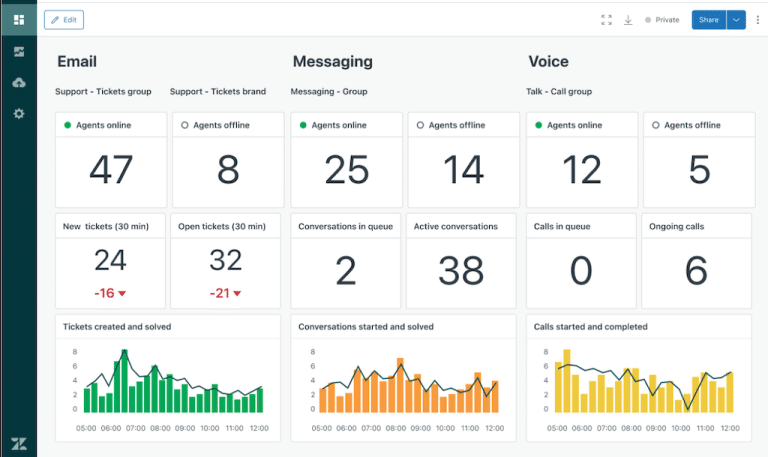The height and width of the screenshot is (457, 768).
Task: Open the three-dot more options menu
Action: [x=757, y=19]
